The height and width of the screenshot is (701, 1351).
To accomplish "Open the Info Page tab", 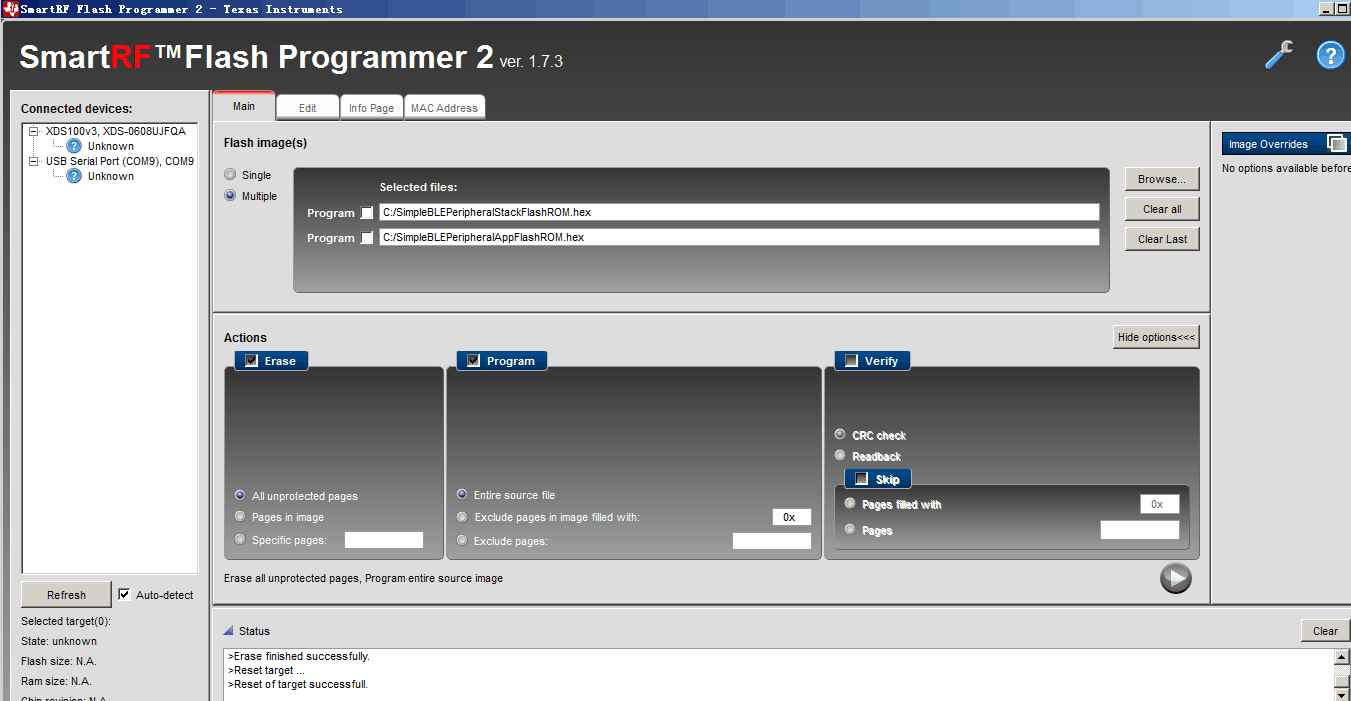I will pyautogui.click(x=371, y=108).
